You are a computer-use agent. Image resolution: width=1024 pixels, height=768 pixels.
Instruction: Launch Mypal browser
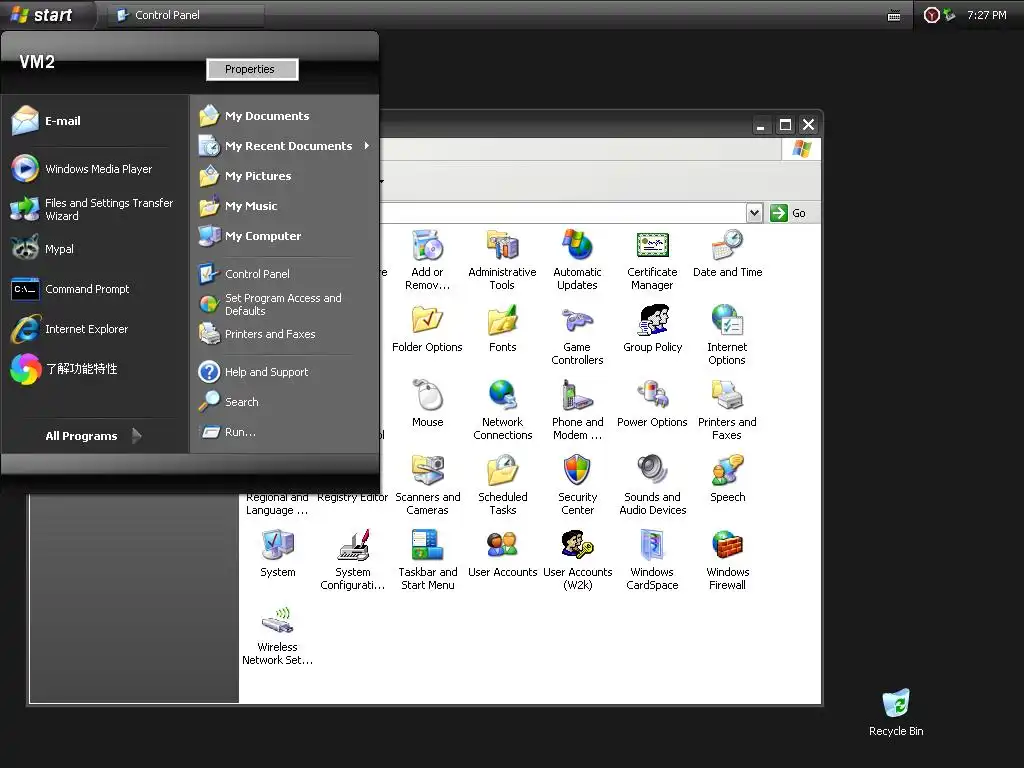(93, 249)
